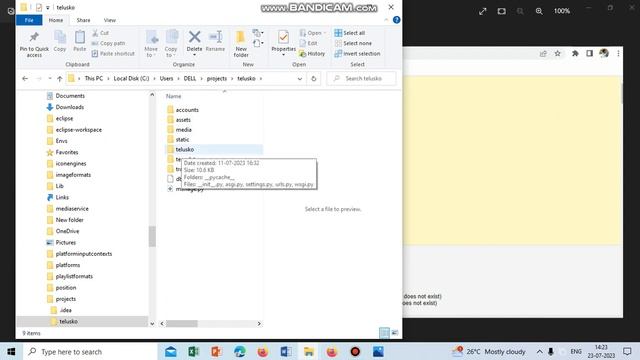Select Pictures in navigation pane
Image resolution: width=640 pixels, height=360 pixels.
(65, 242)
